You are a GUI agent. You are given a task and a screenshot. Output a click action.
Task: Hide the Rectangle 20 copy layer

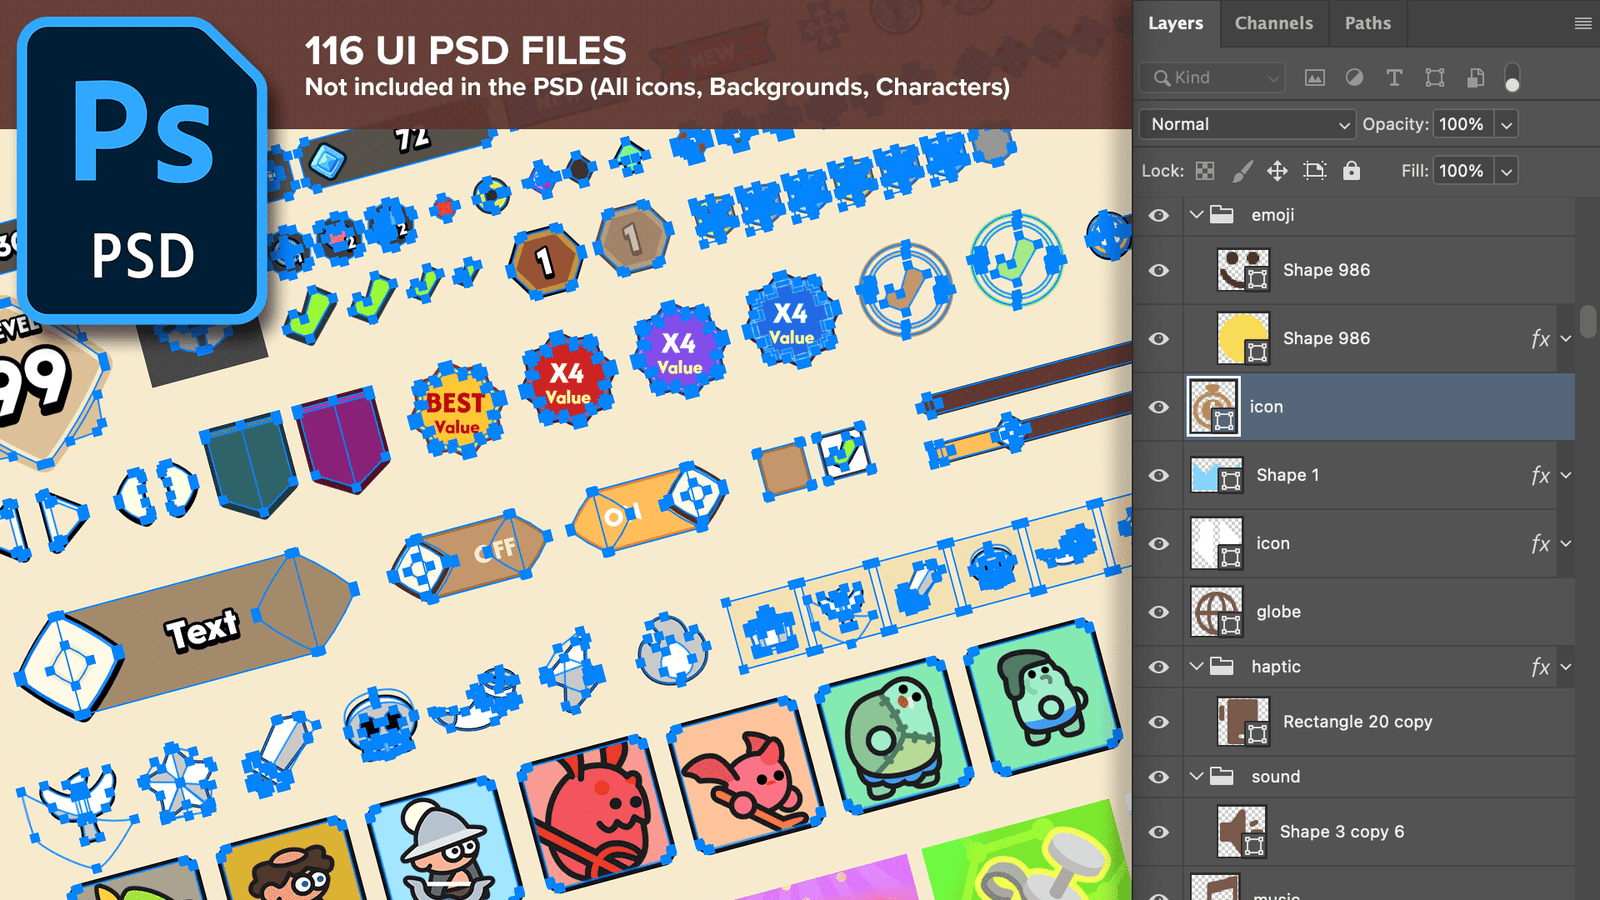point(1159,722)
